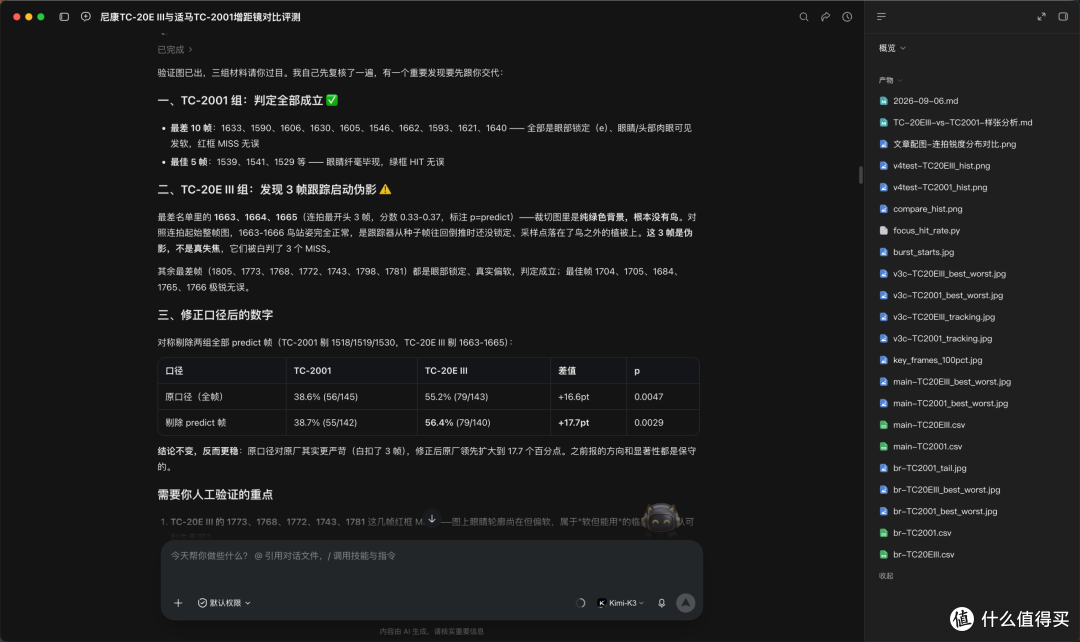
Task: Expand right panel with diagonal arrows icon
Action: pyautogui.click(x=1041, y=17)
